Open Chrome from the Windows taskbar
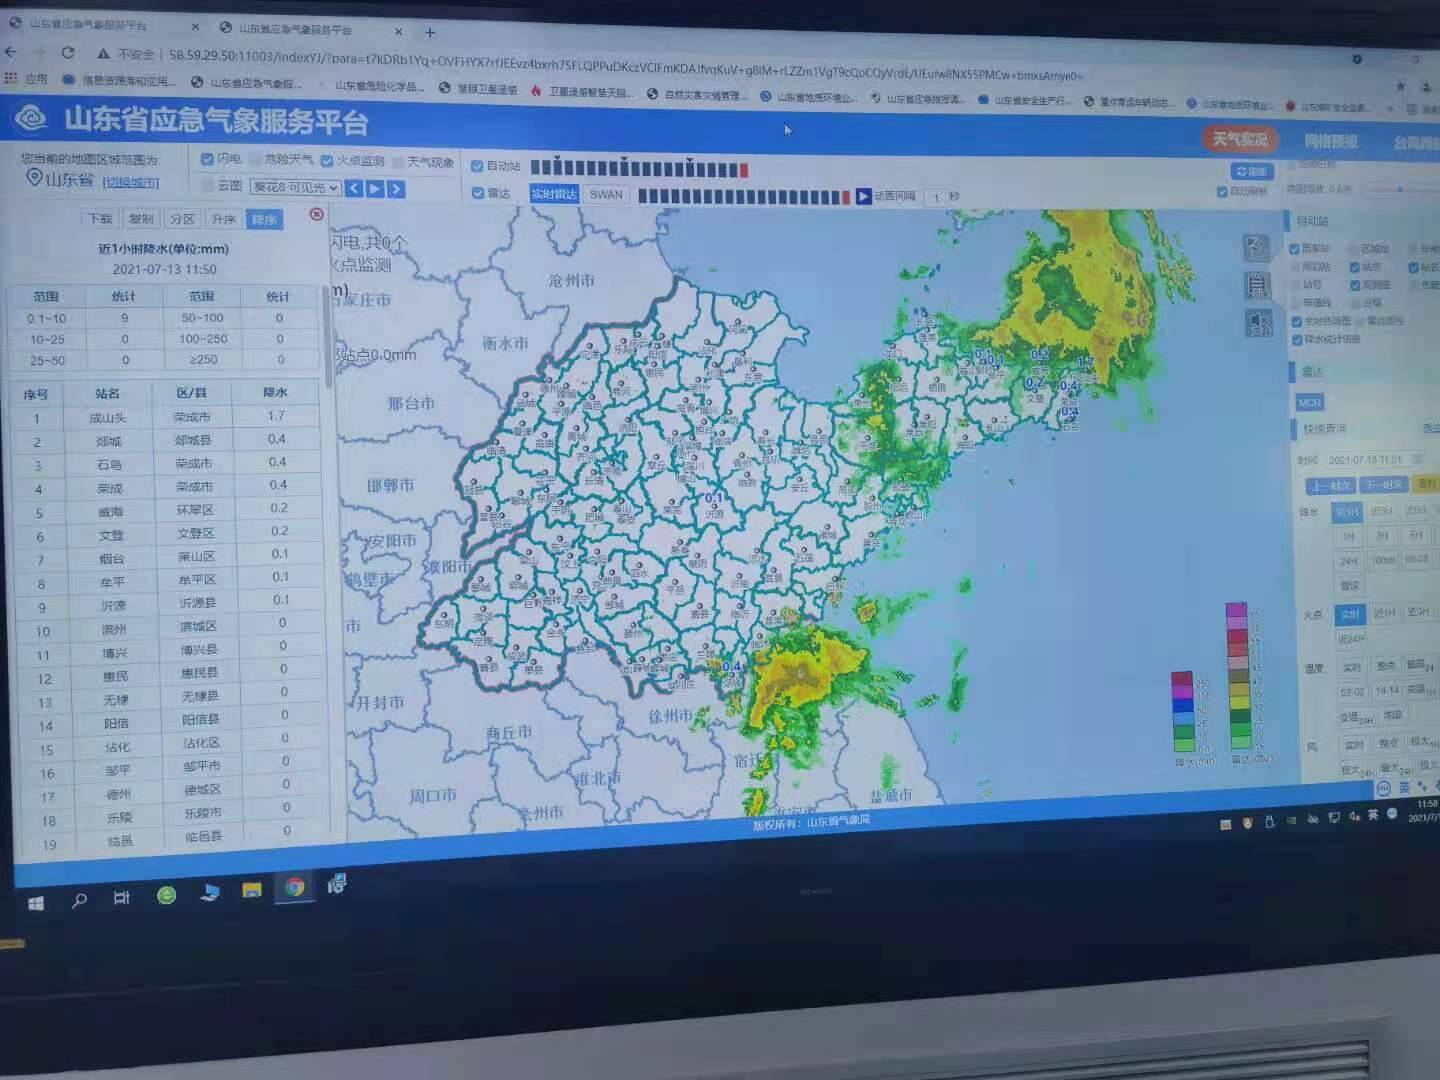This screenshot has width=1440, height=1080. point(294,887)
